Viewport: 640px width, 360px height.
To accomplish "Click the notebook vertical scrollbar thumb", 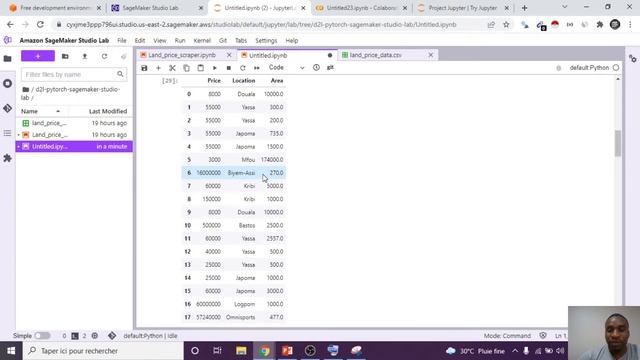I will [x=618, y=143].
